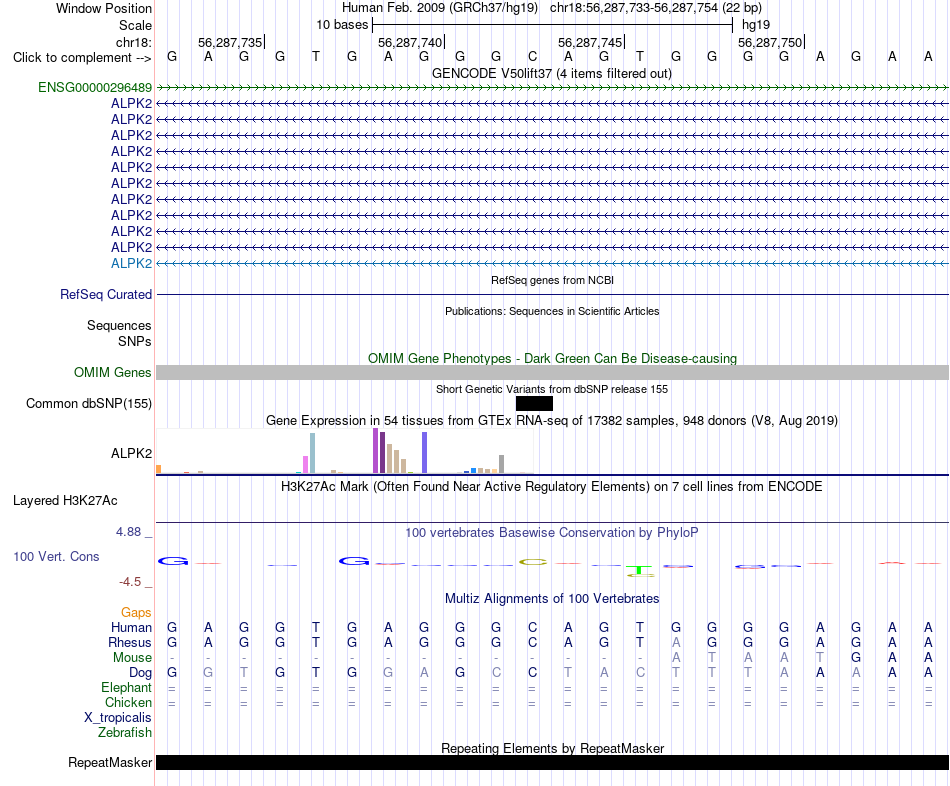This screenshot has width=950, height=786.
Task: Click the OMIM Gene Phenotypes title text
Action: click(x=552, y=358)
